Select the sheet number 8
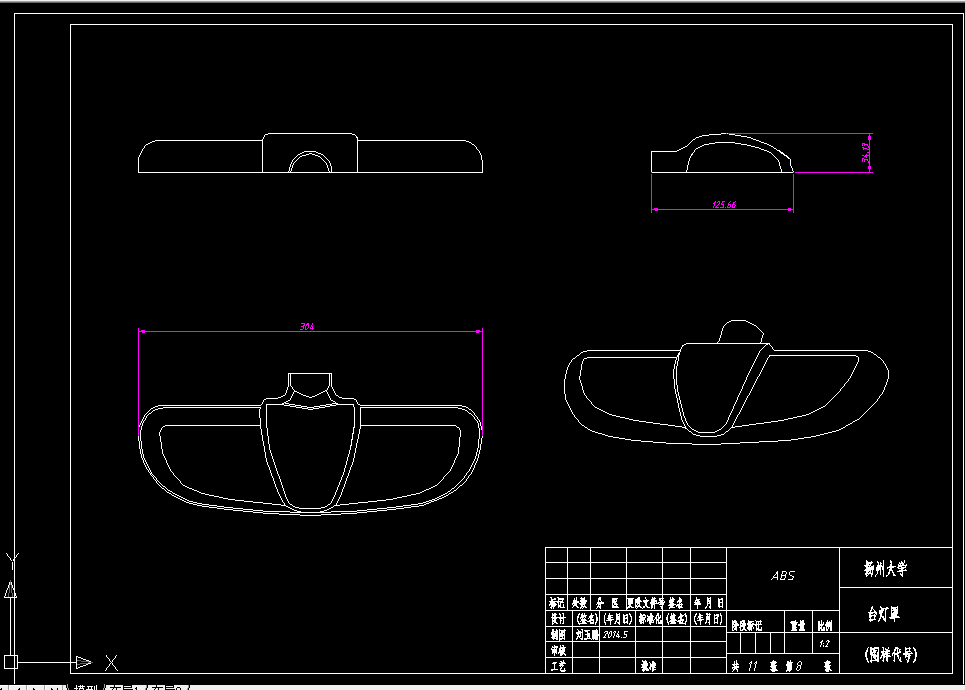Viewport: 965px width, 690px height. [799, 666]
